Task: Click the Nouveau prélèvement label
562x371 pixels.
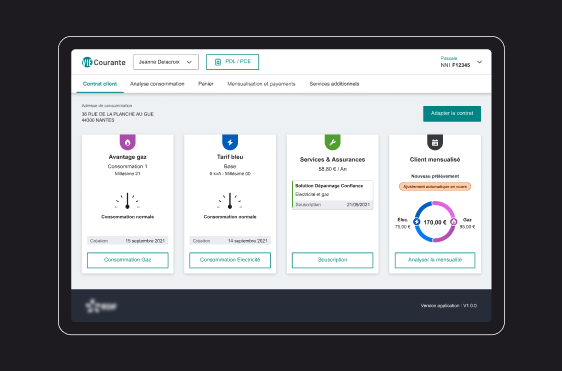Action: tap(435, 176)
